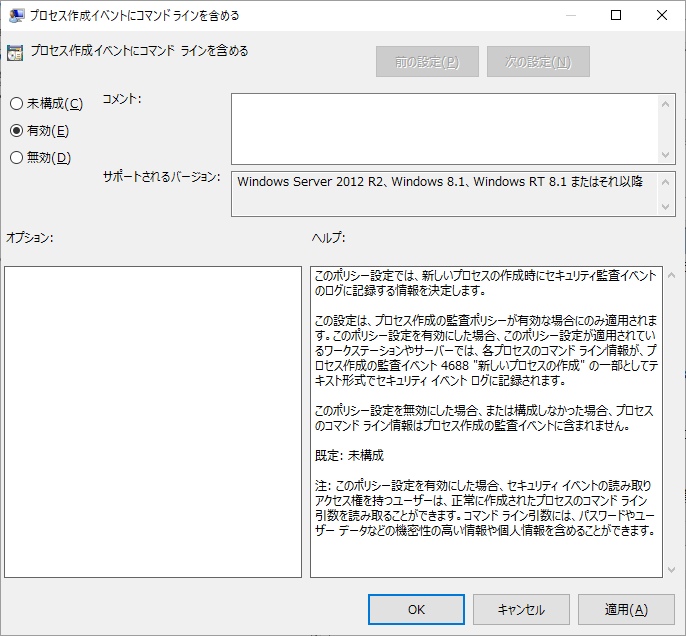
Task: Click the キャンセル button
Action: point(521,609)
